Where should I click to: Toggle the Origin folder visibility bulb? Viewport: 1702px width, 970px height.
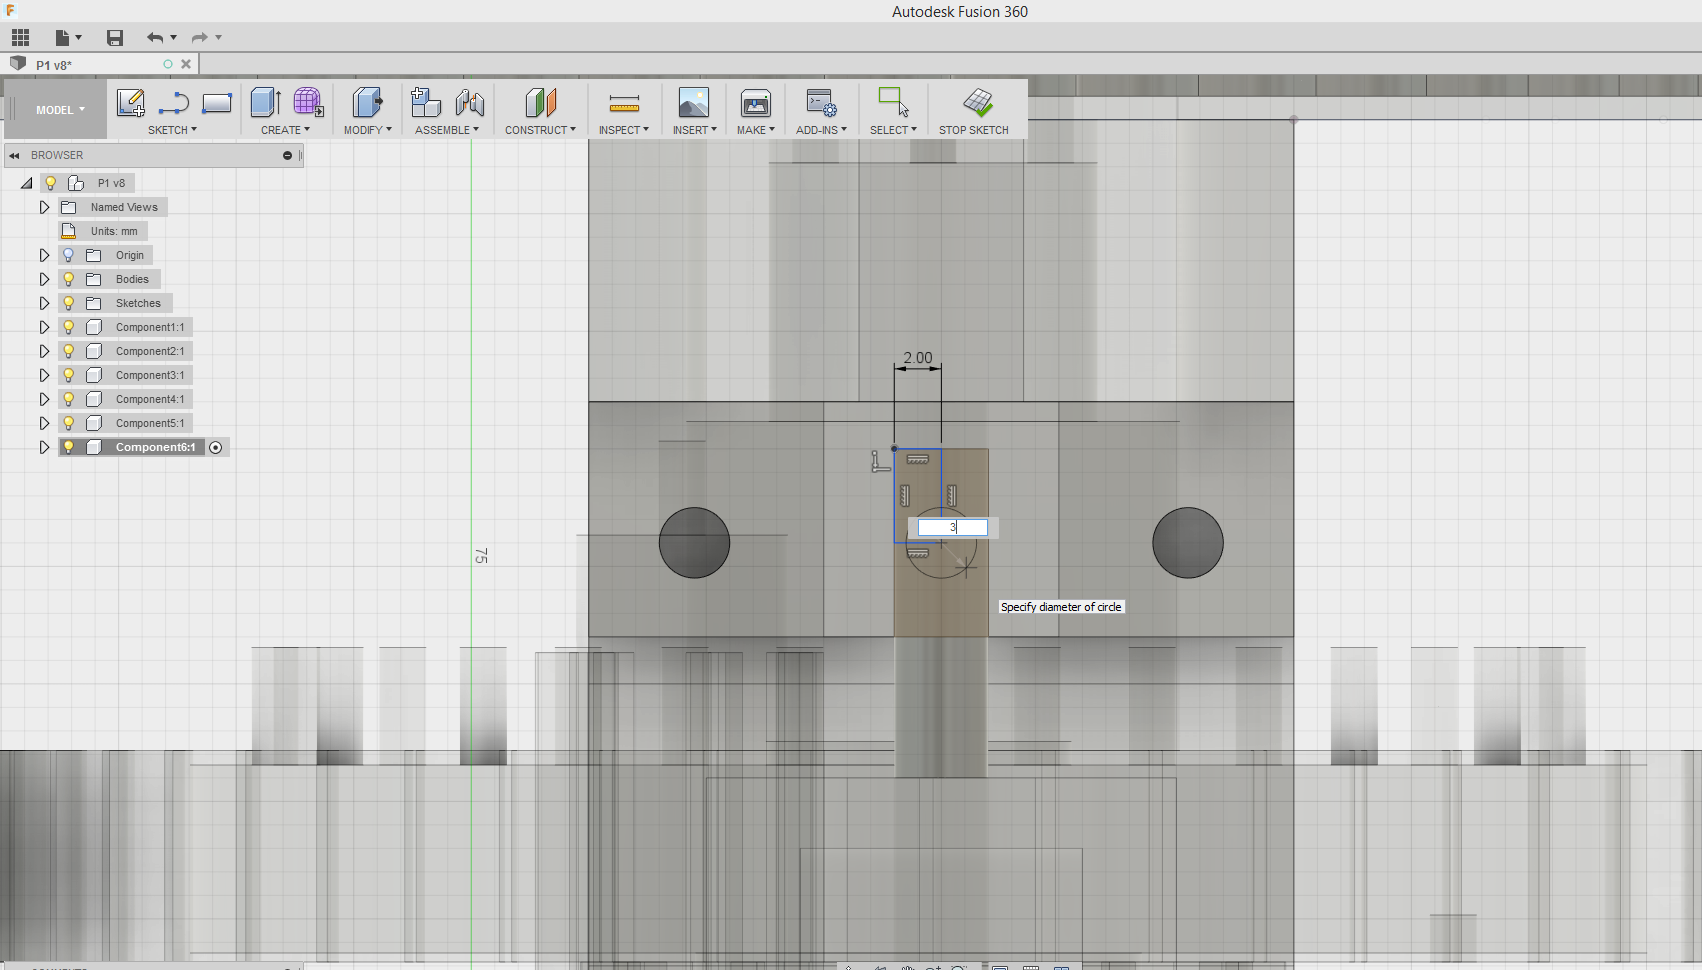68,255
